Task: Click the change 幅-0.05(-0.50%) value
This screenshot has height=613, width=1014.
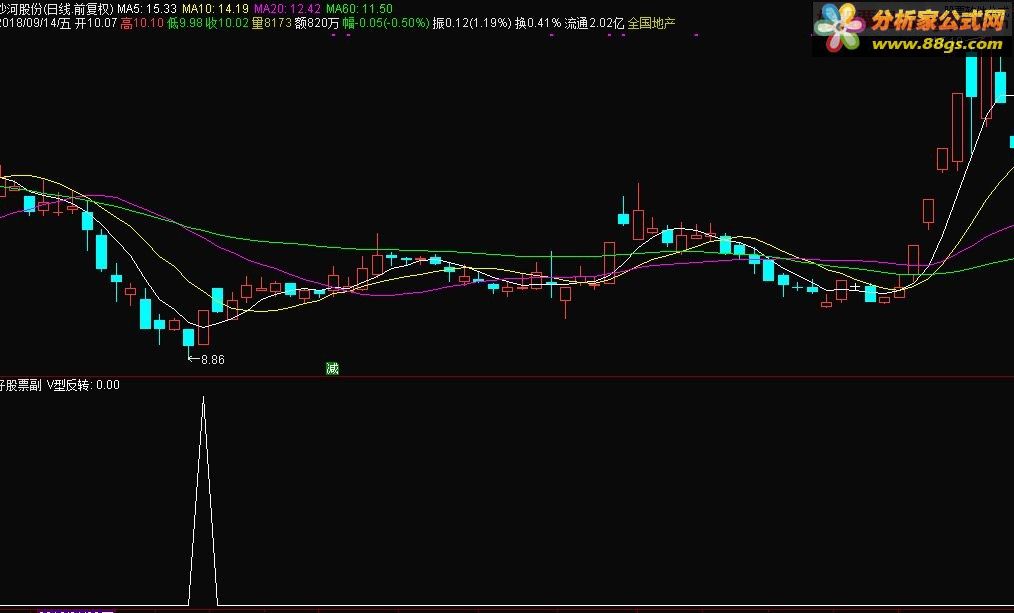Action: [x=385, y=23]
